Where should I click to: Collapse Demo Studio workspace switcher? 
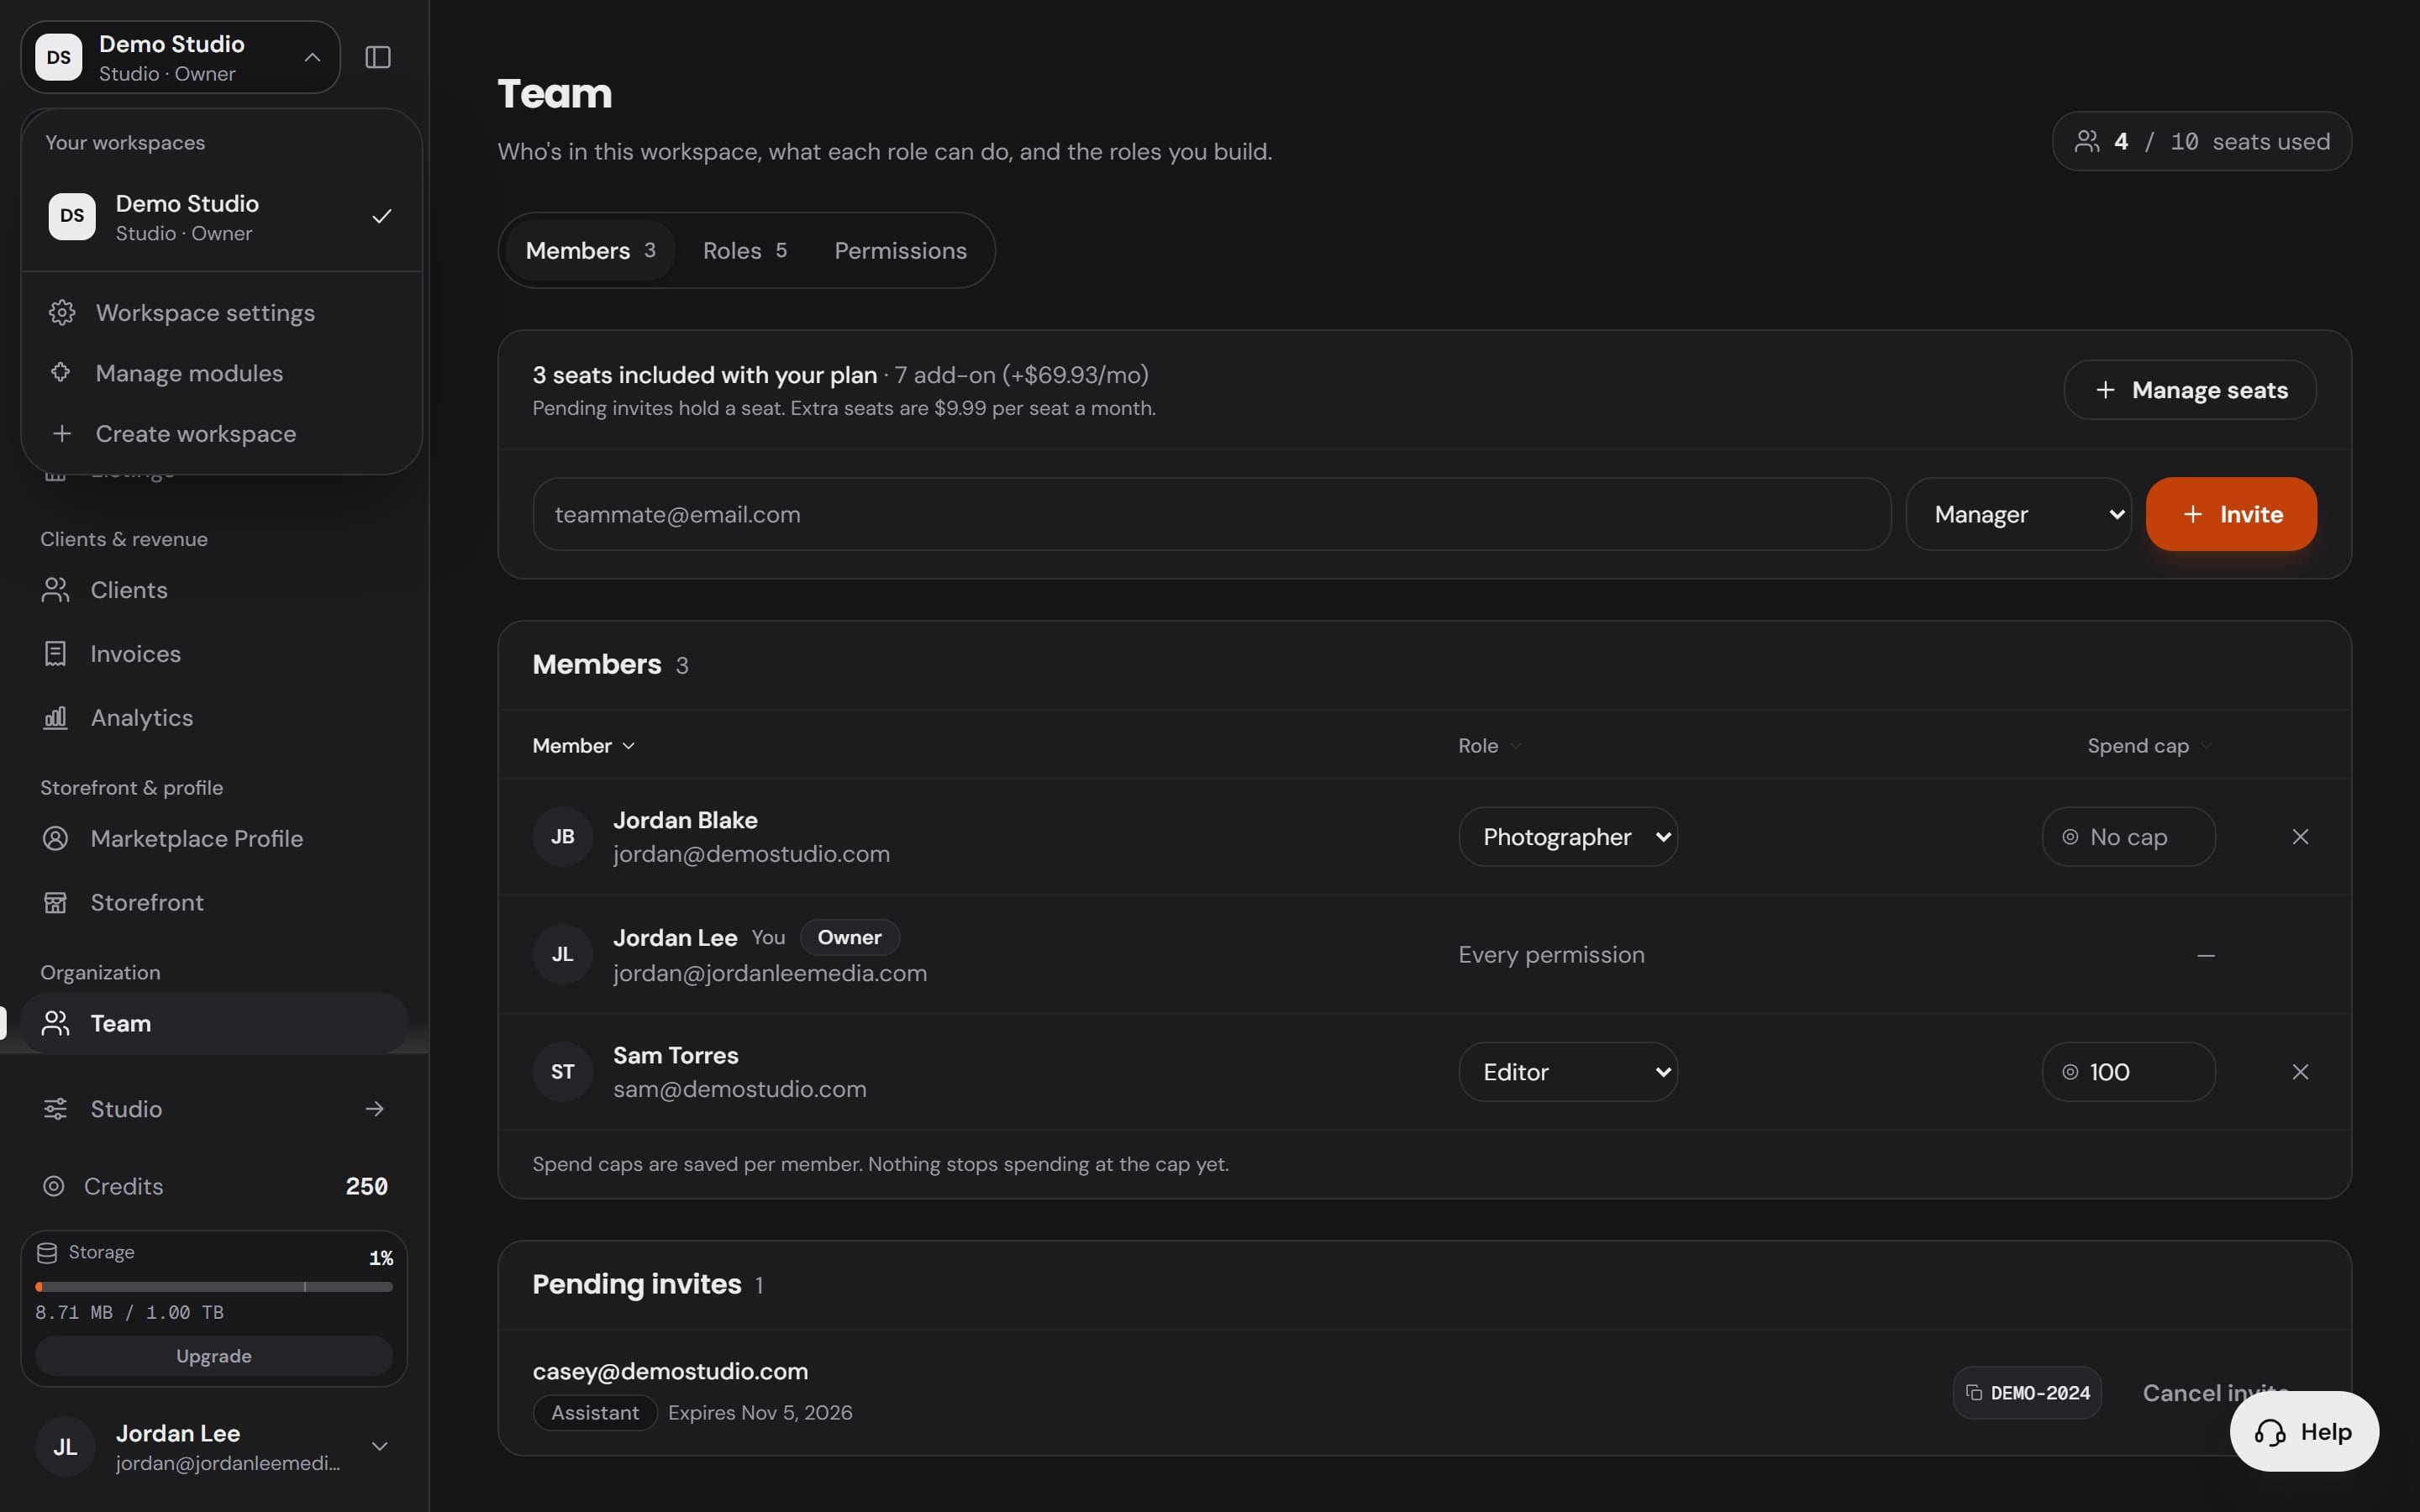[x=180, y=57]
